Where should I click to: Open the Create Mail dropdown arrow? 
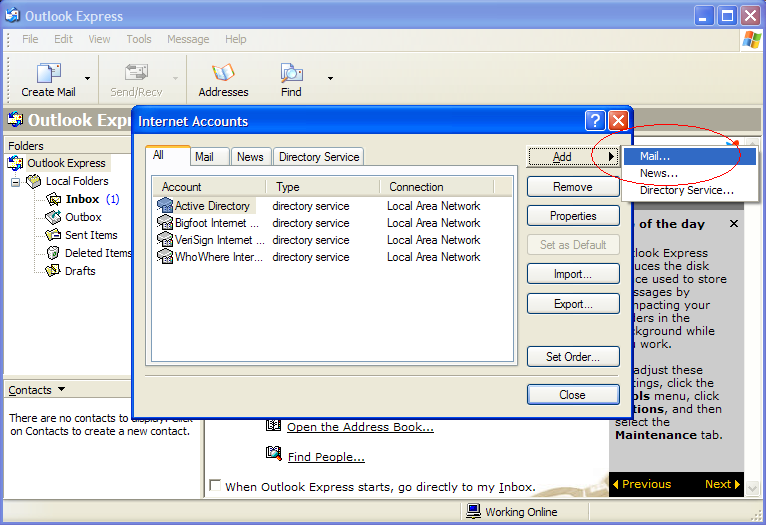tap(87, 78)
